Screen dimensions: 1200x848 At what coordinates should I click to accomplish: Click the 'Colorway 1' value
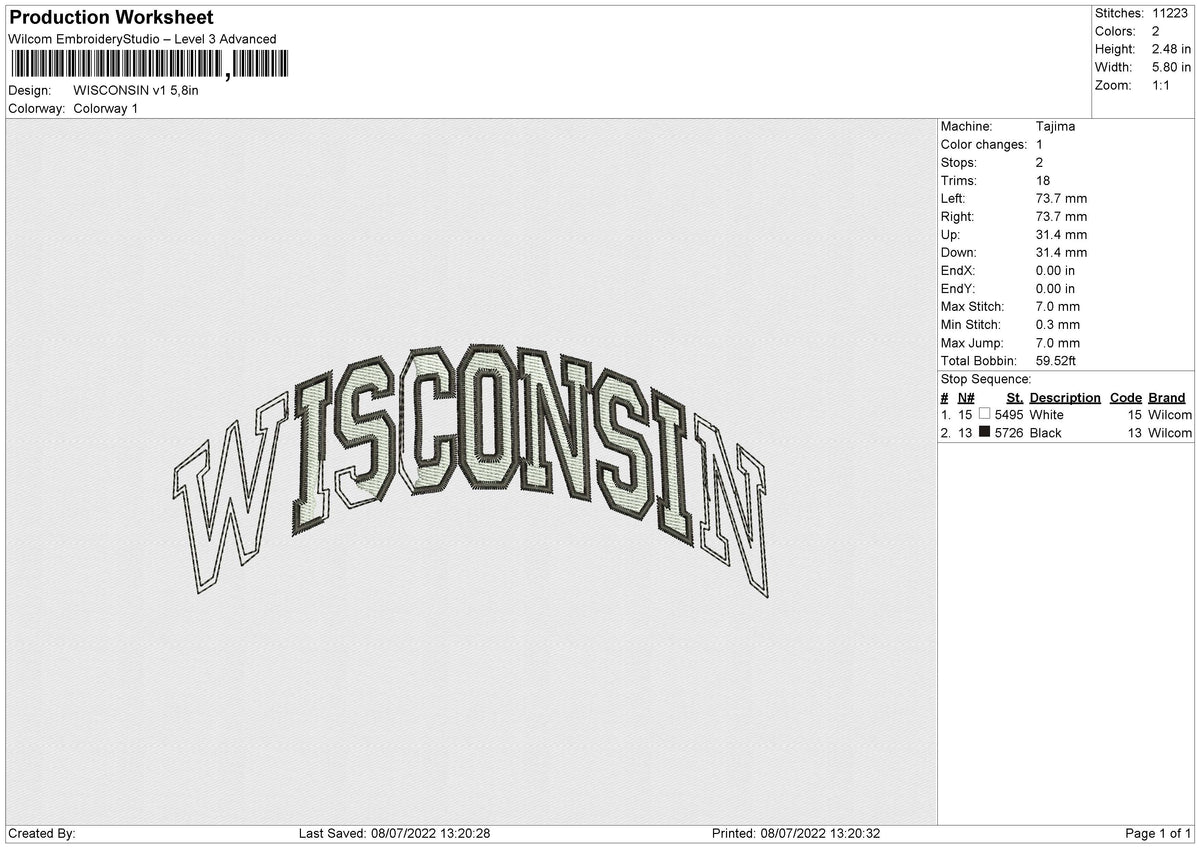106,108
